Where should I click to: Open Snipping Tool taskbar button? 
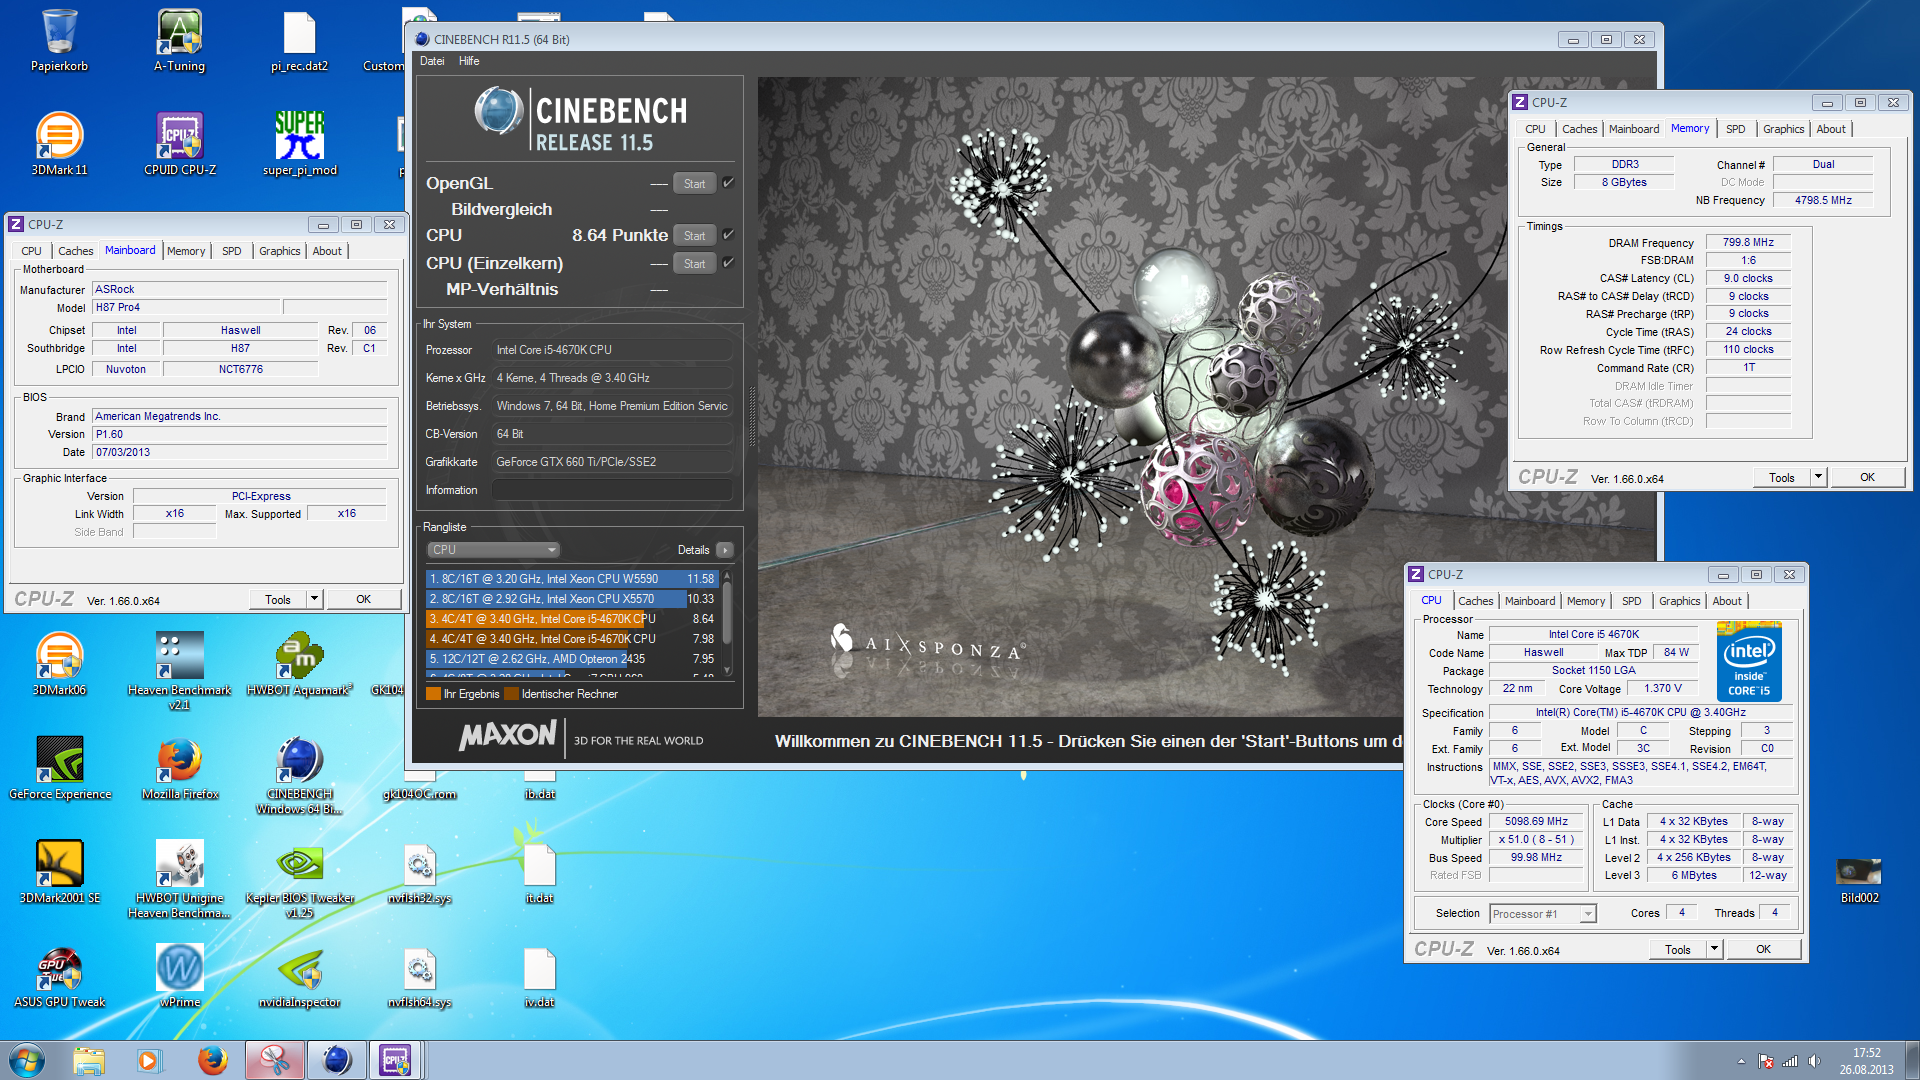(274, 1060)
